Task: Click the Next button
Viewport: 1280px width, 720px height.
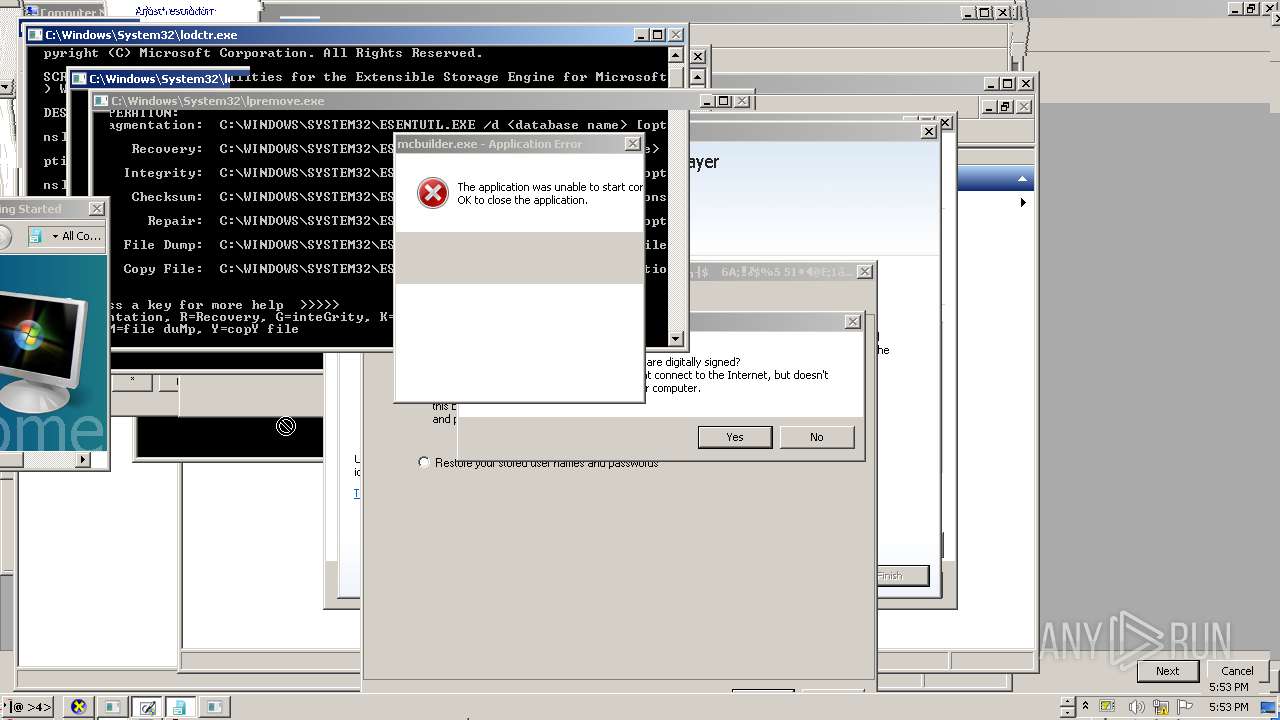Action: [x=1167, y=671]
